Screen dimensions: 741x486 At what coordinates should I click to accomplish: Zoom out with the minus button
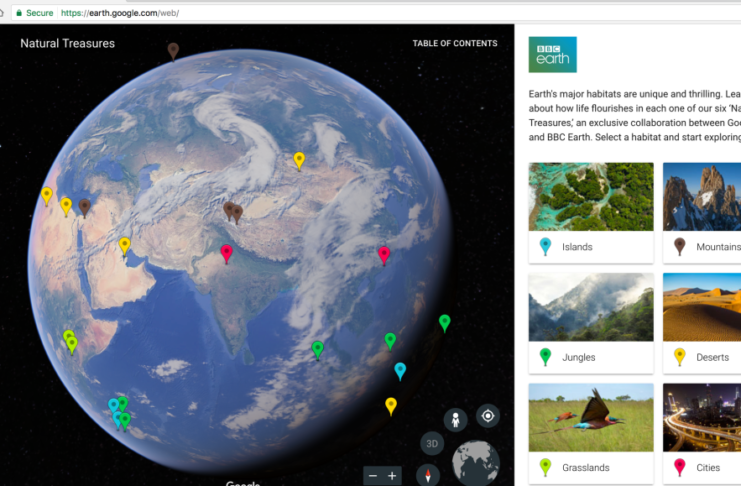coord(373,476)
